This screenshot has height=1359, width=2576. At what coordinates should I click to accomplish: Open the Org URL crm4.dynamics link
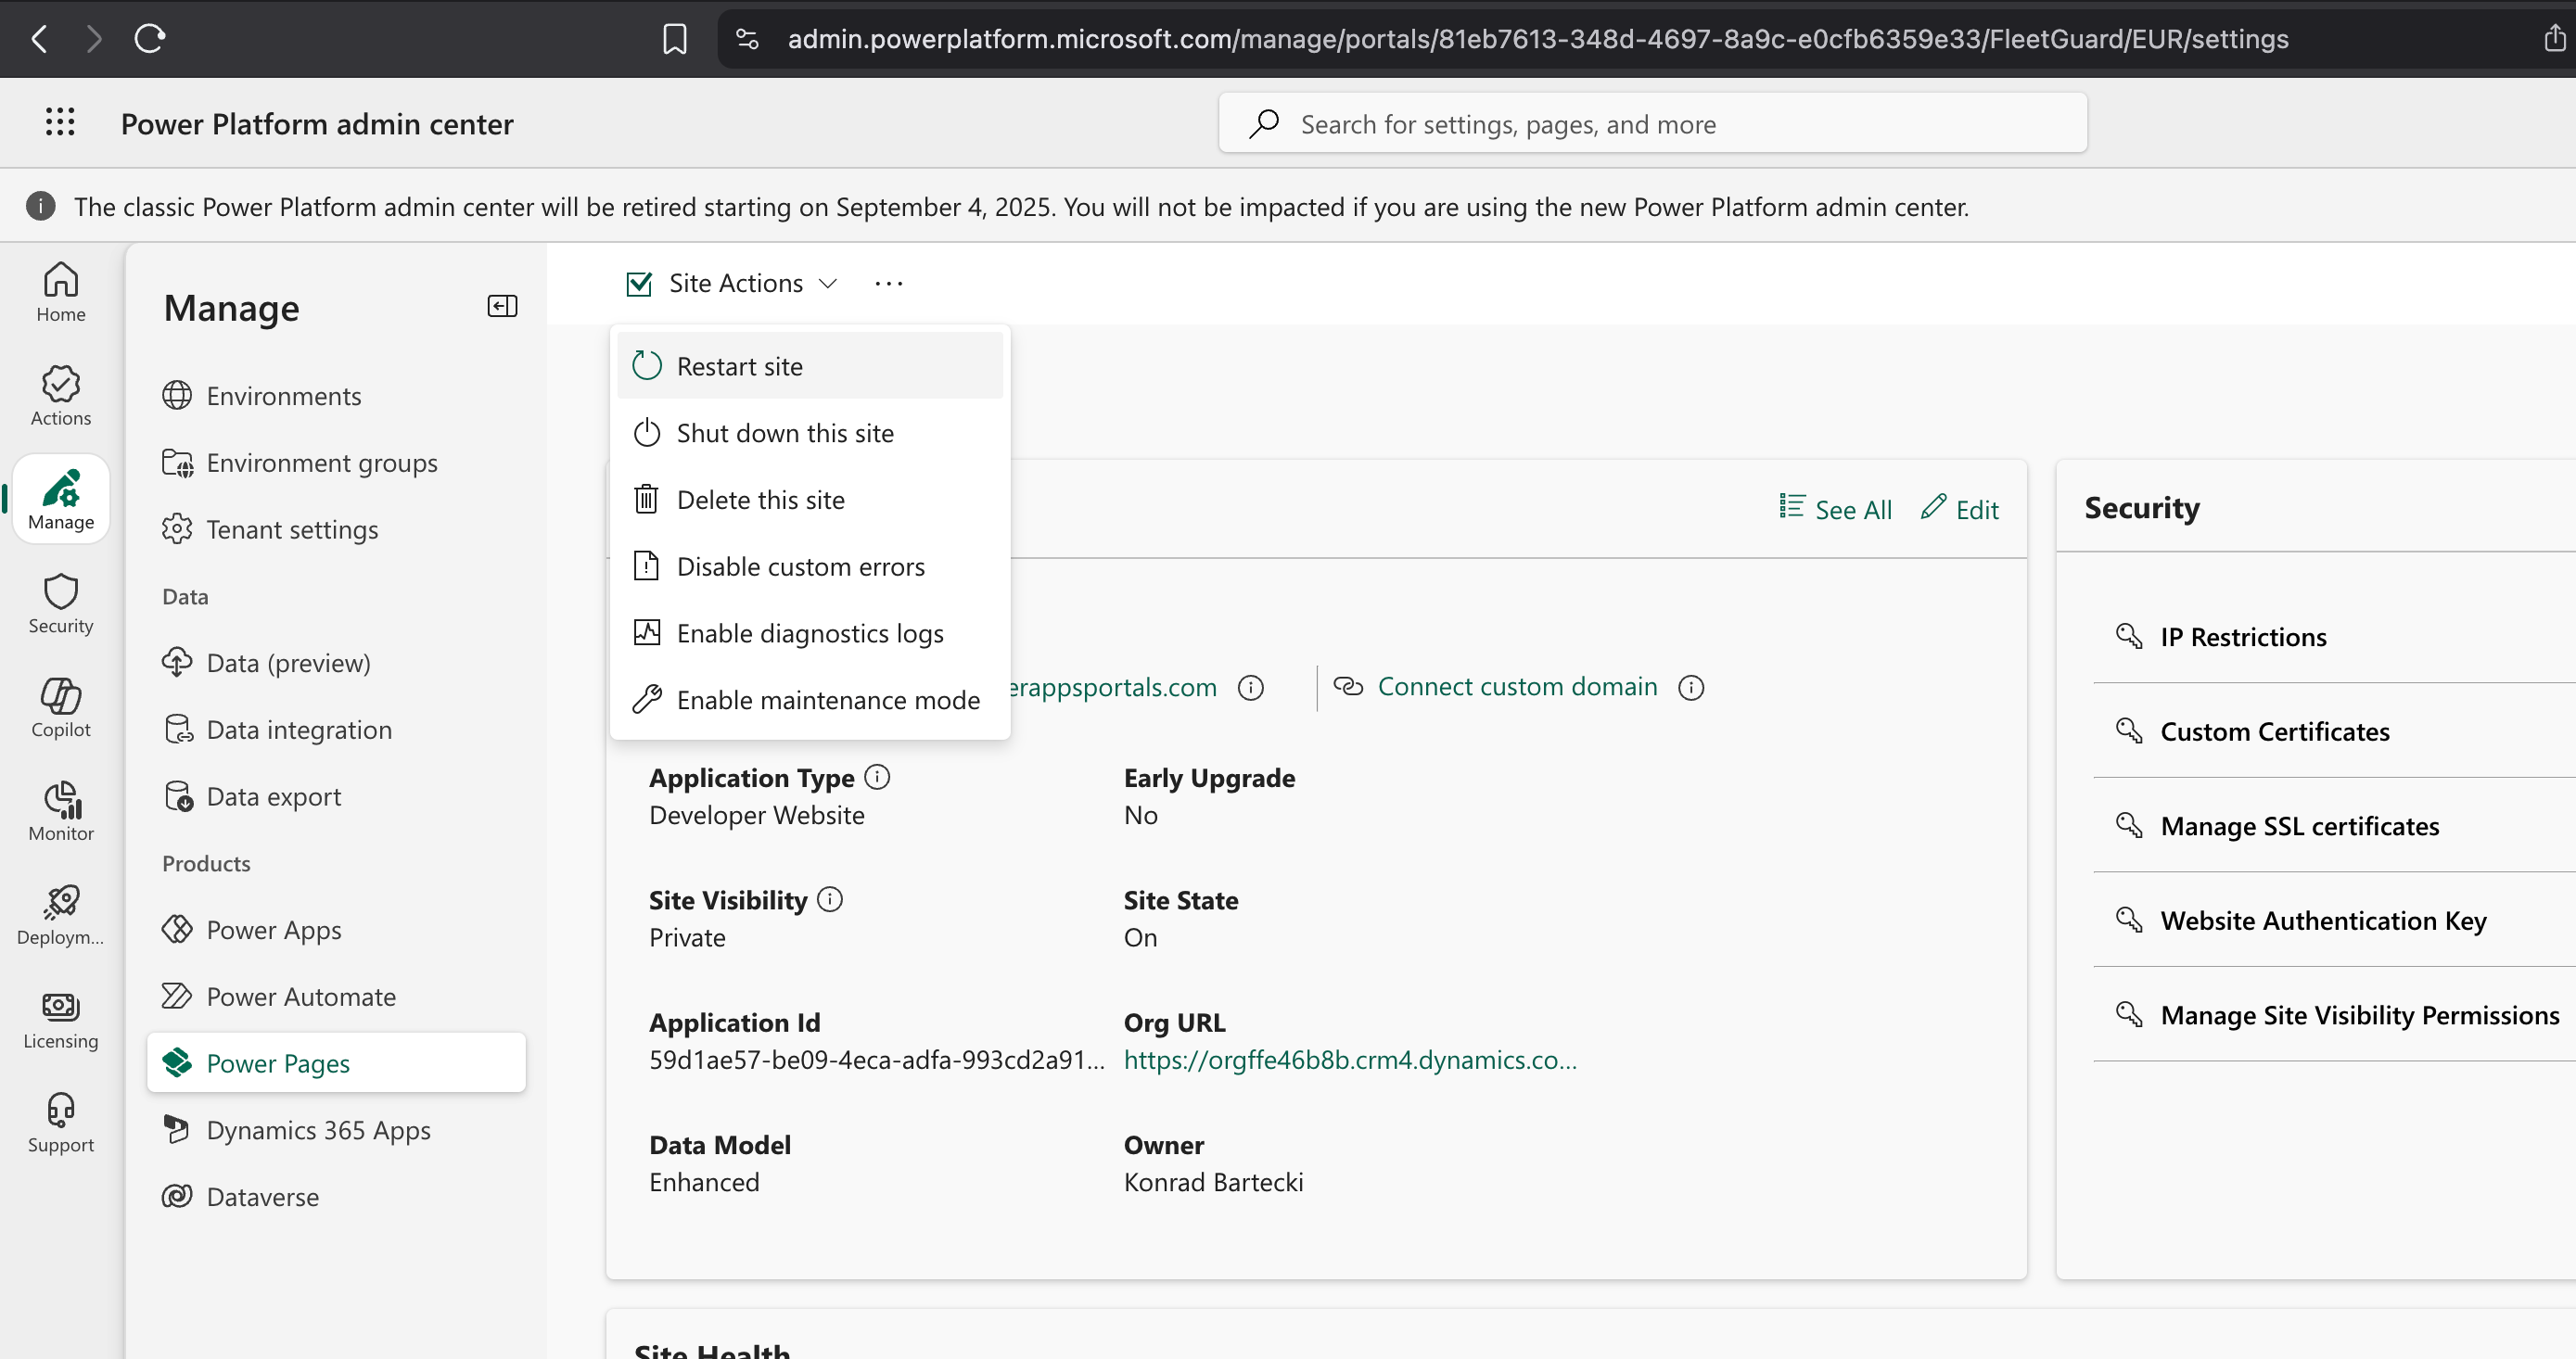(1350, 1059)
